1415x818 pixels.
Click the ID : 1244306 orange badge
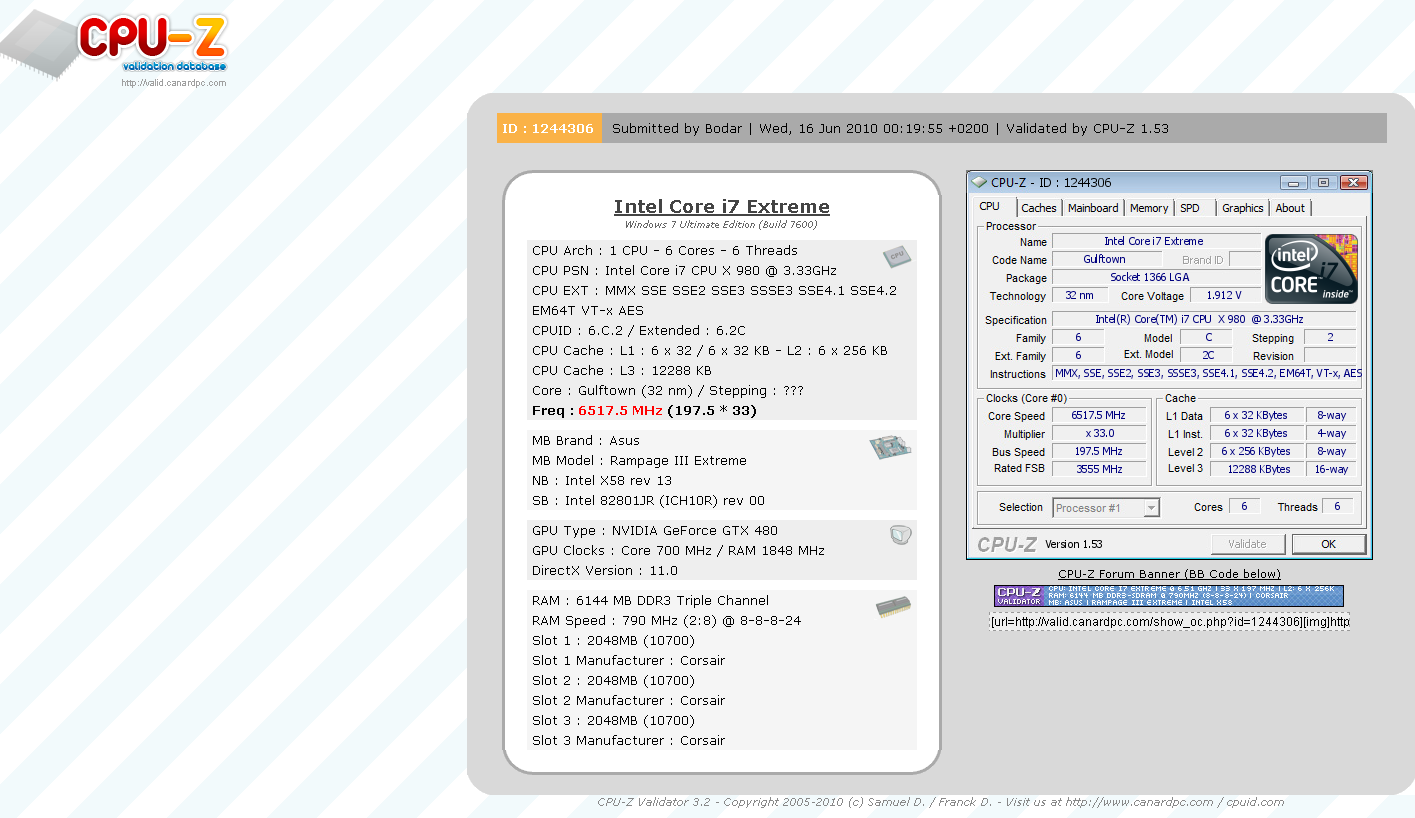[x=549, y=128]
